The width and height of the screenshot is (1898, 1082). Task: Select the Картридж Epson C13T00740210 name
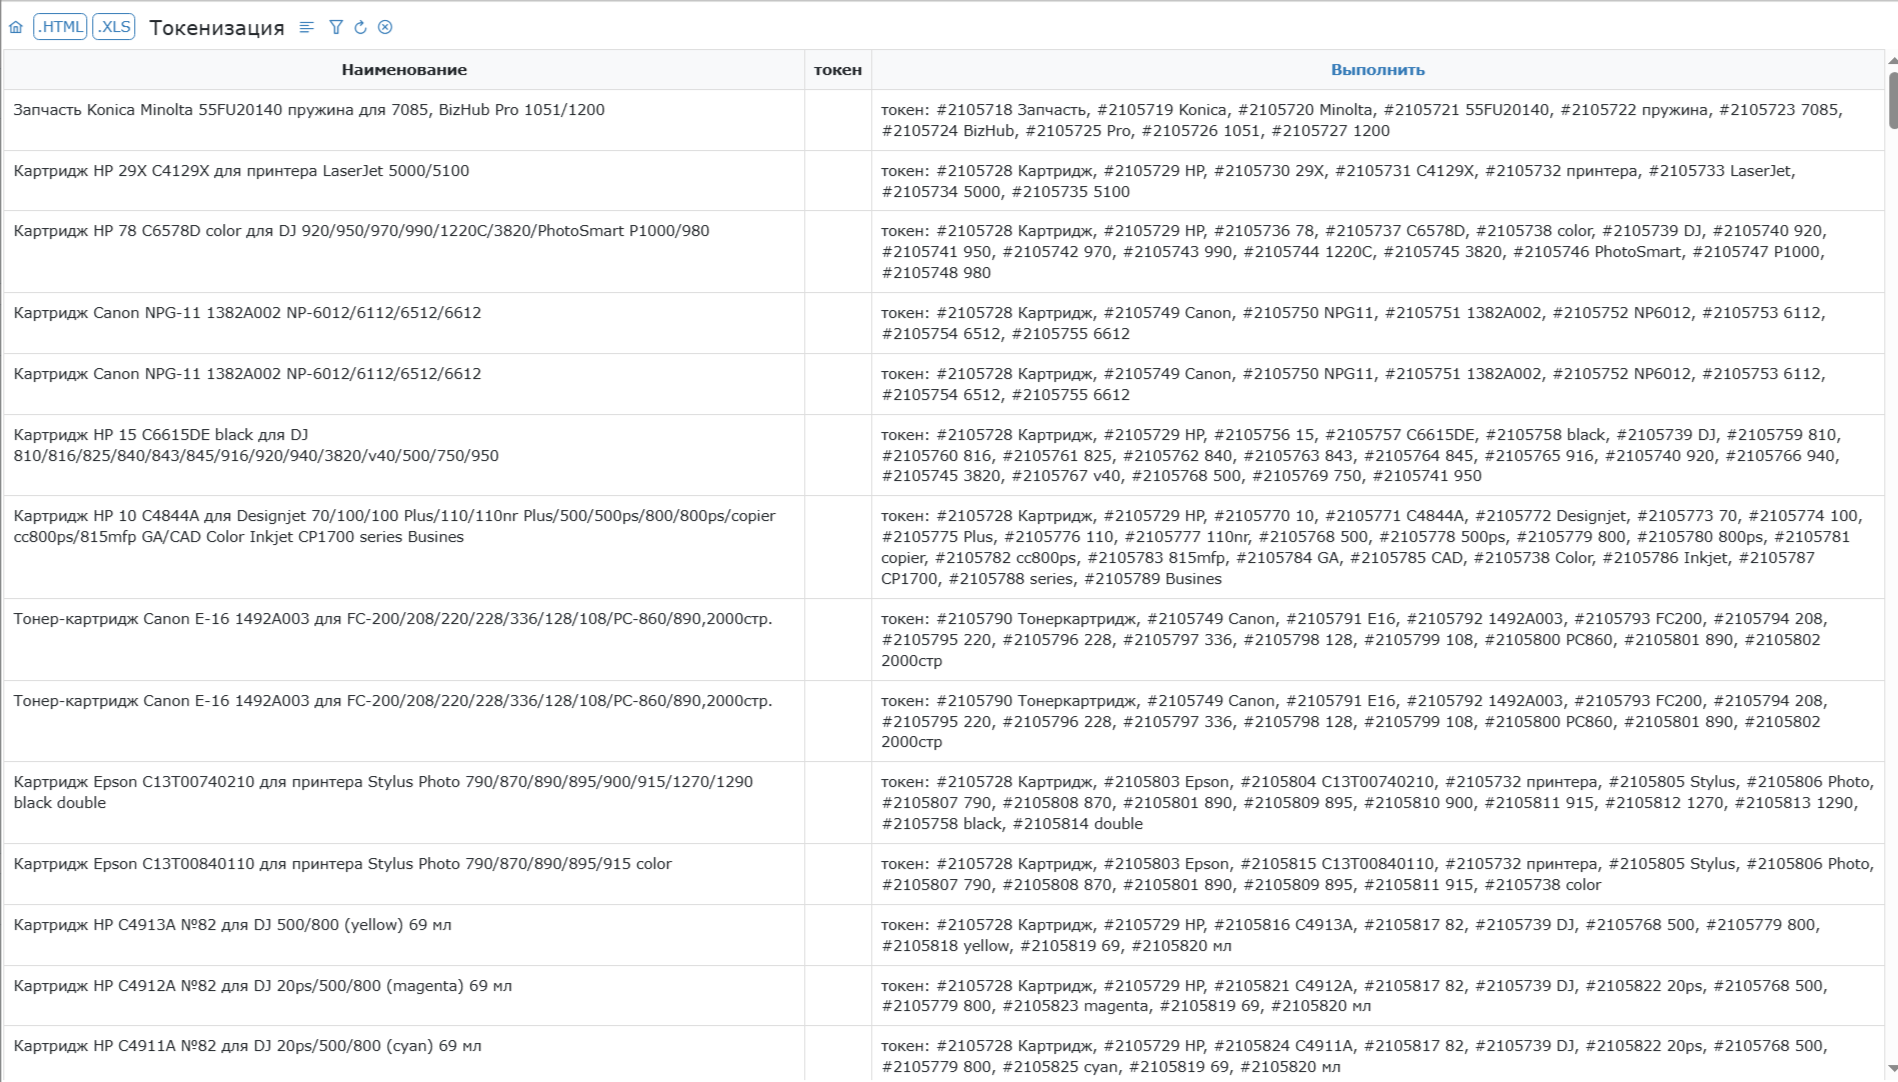click(x=383, y=792)
